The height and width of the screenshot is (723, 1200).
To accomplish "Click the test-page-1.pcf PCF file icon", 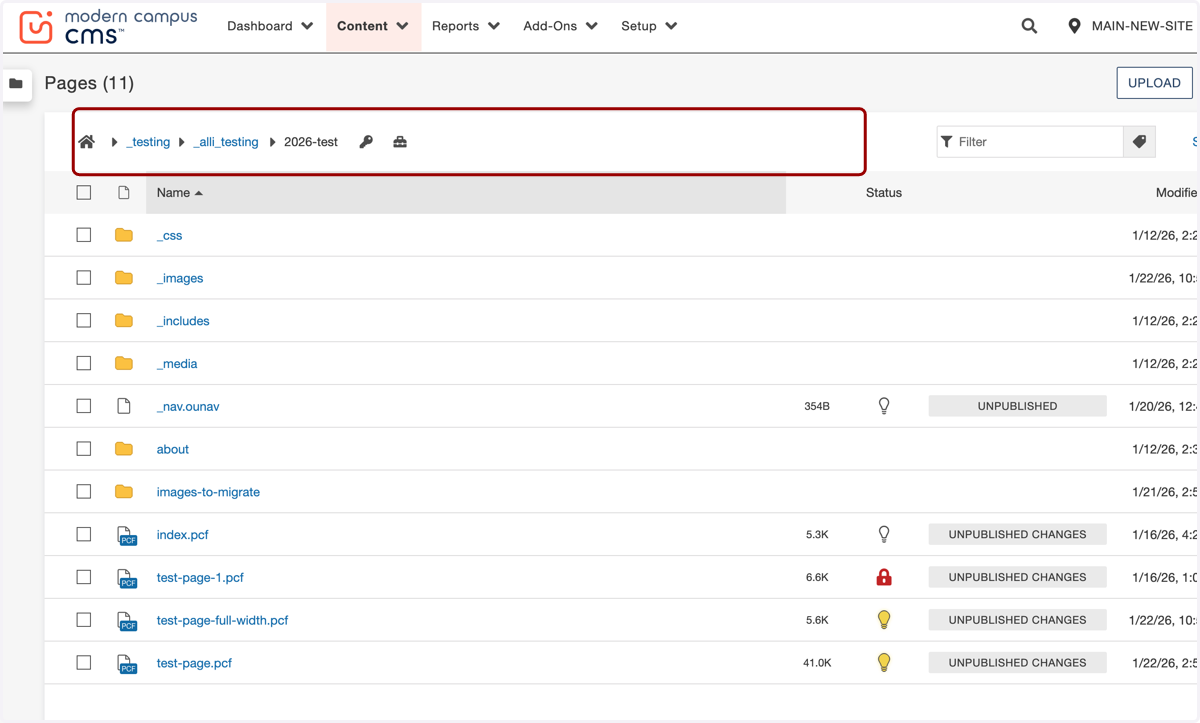I will 127,578.
